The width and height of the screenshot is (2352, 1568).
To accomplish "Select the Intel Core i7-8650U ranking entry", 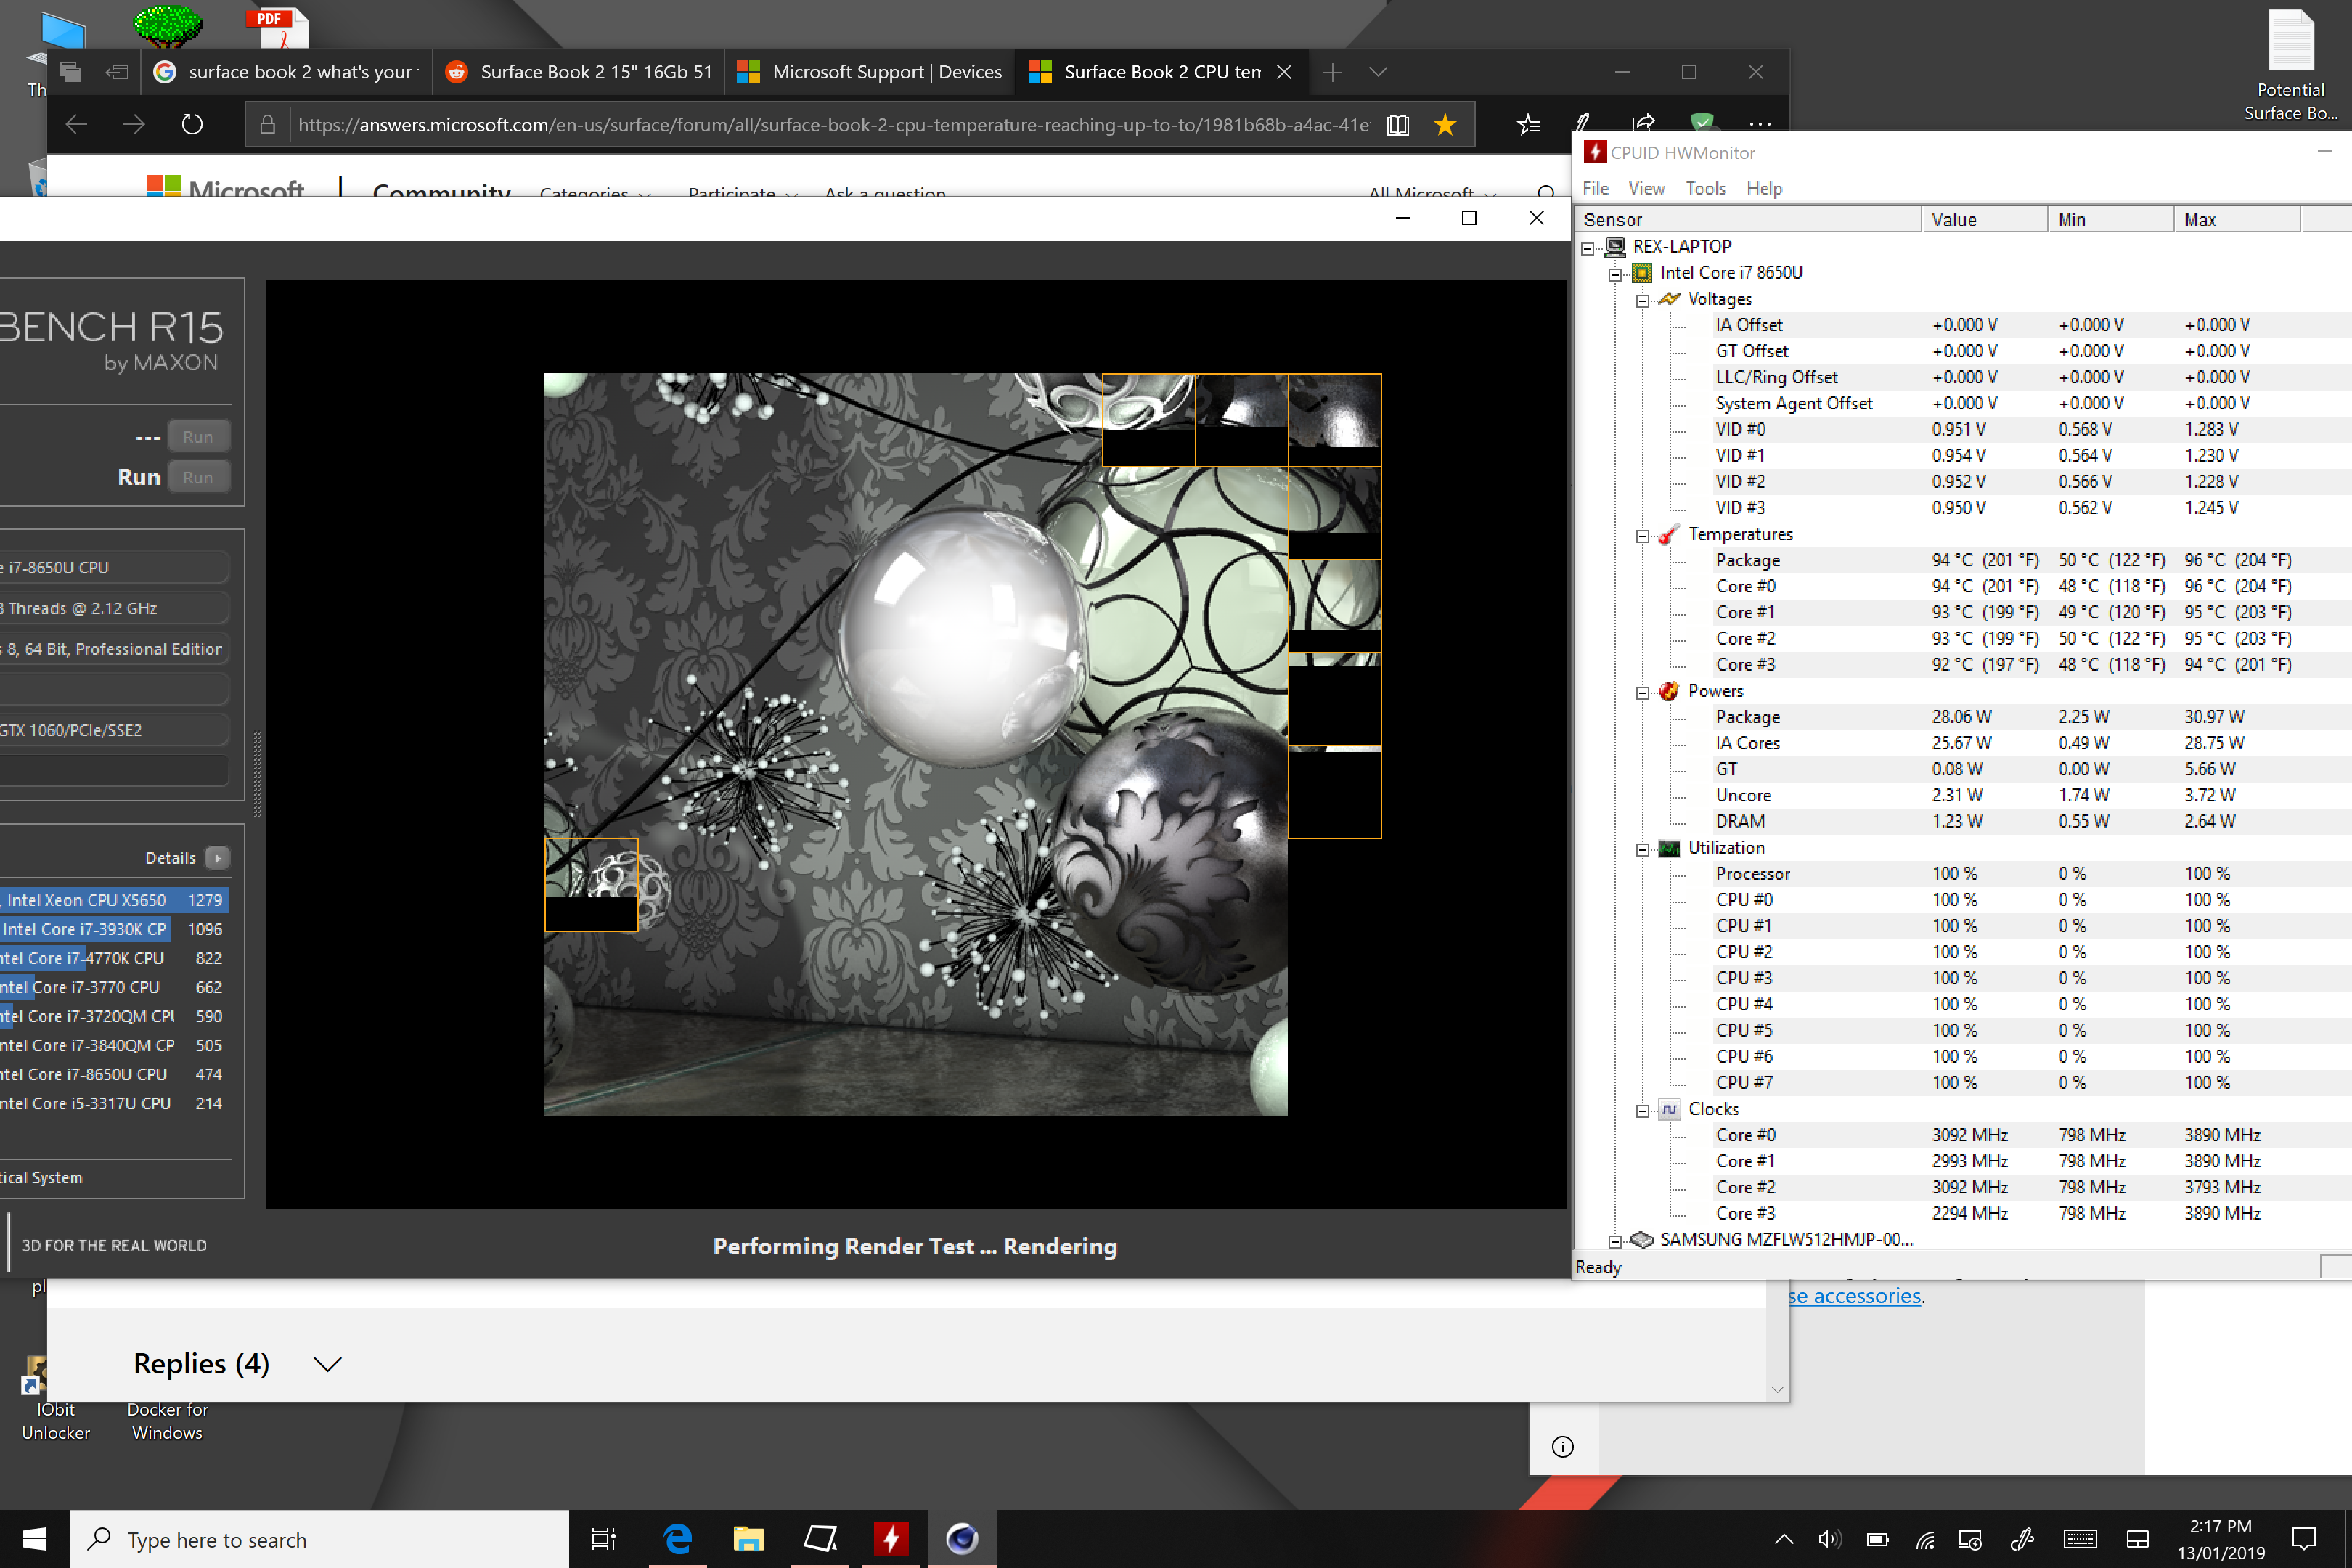I will (100, 1074).
